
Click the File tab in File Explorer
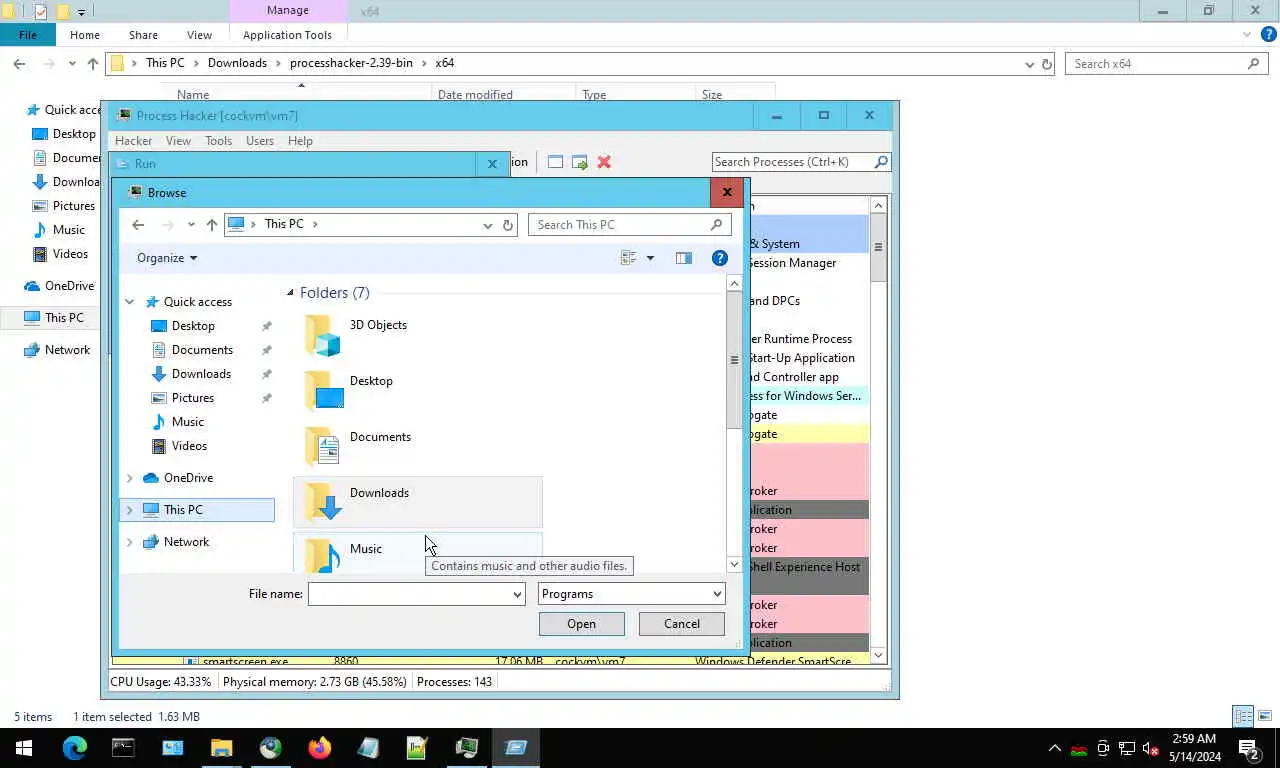click(28, 35)
